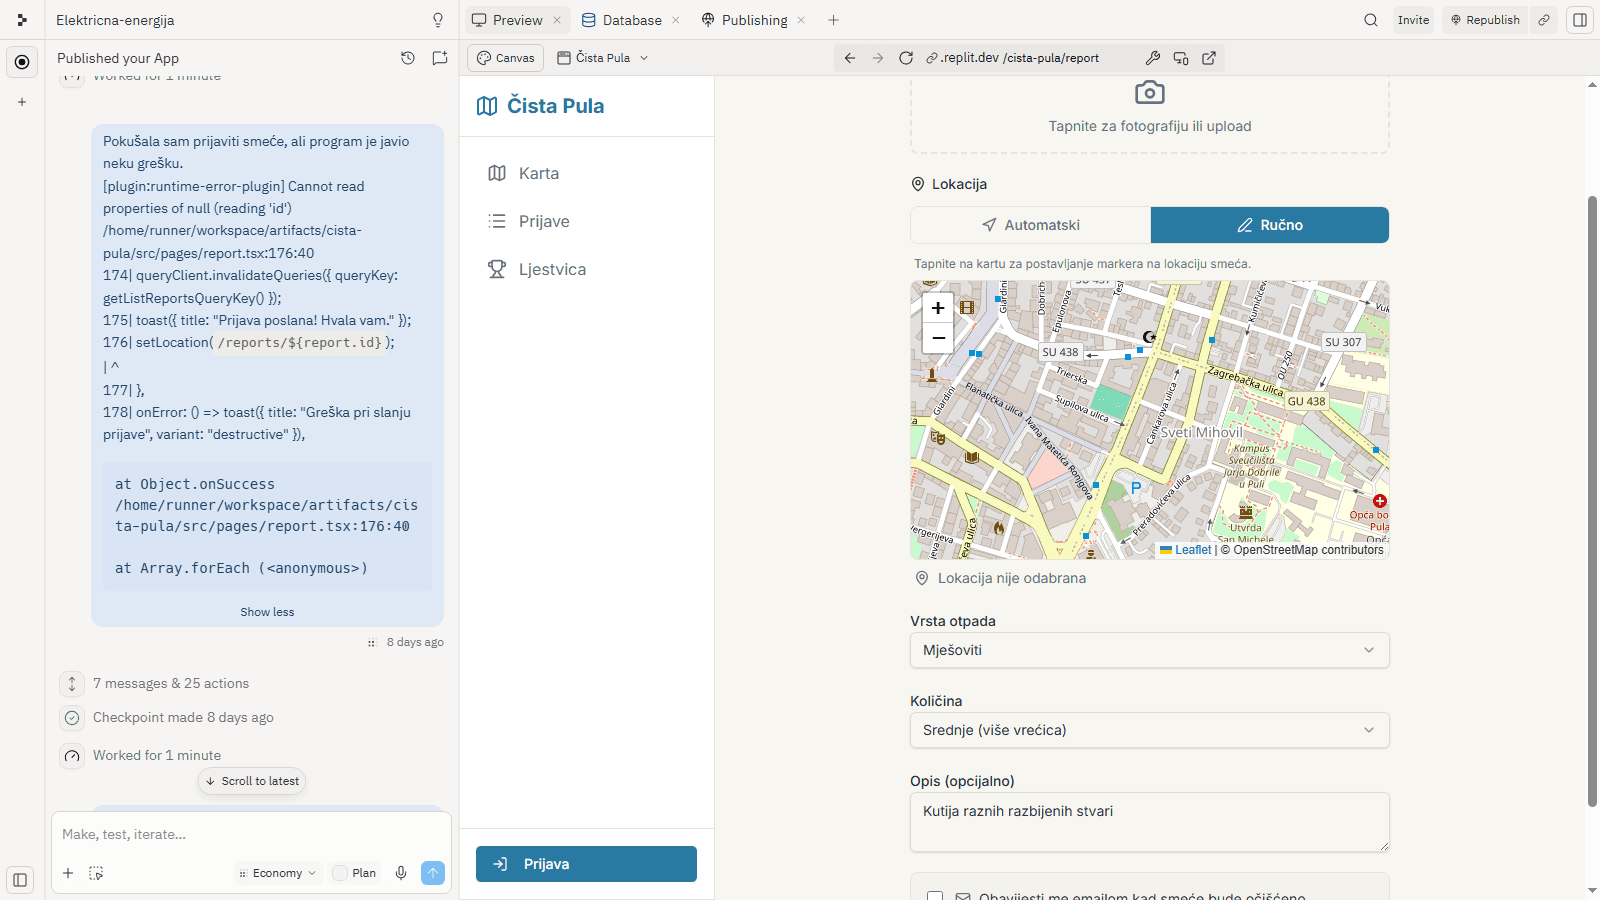Close the Publishing tab

point(801,20)
